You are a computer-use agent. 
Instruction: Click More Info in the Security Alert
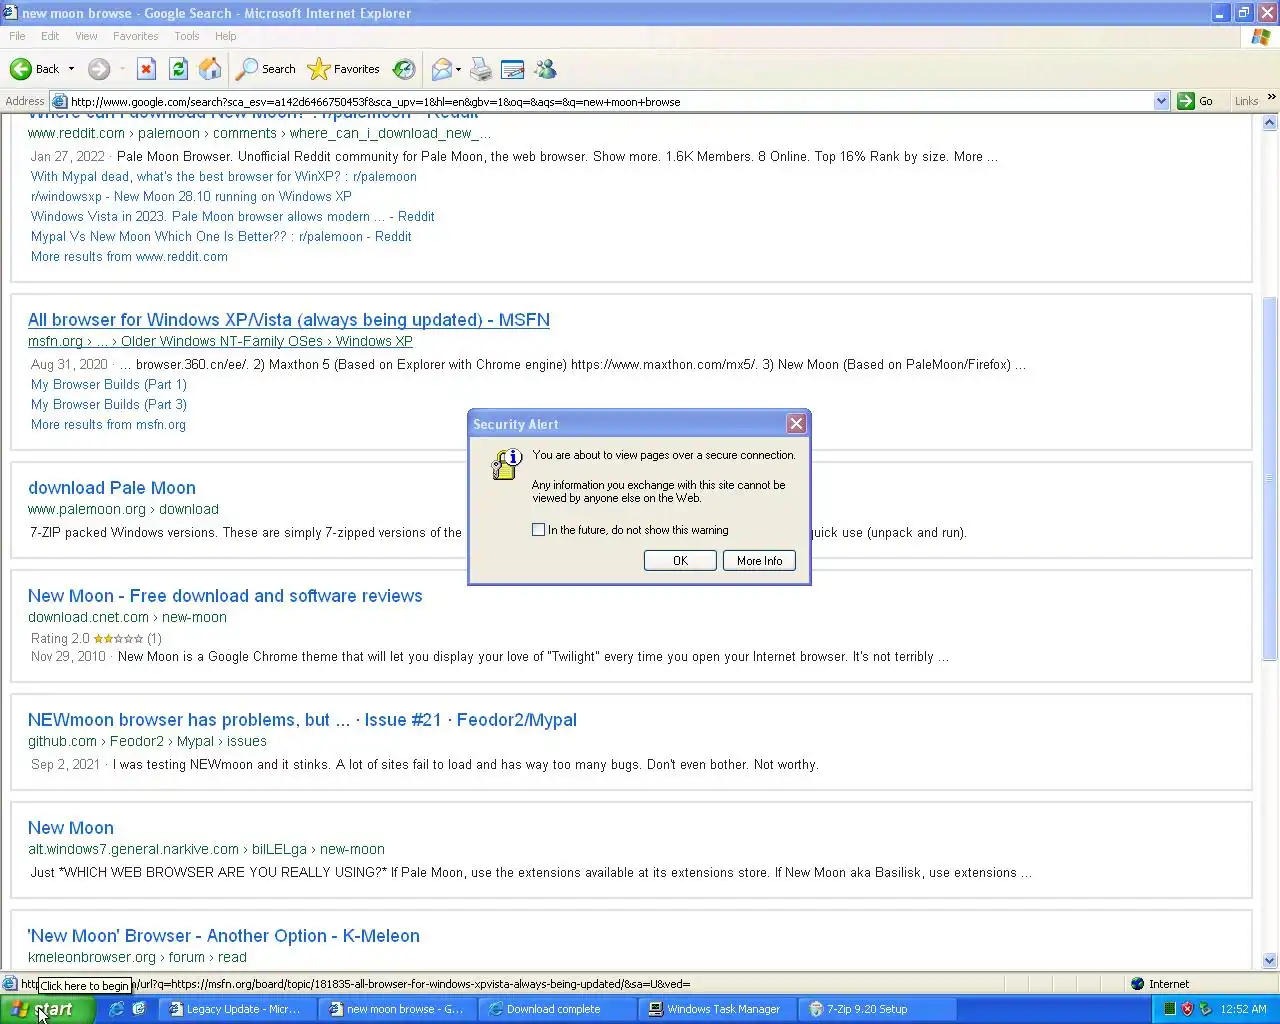click(760, 560)
